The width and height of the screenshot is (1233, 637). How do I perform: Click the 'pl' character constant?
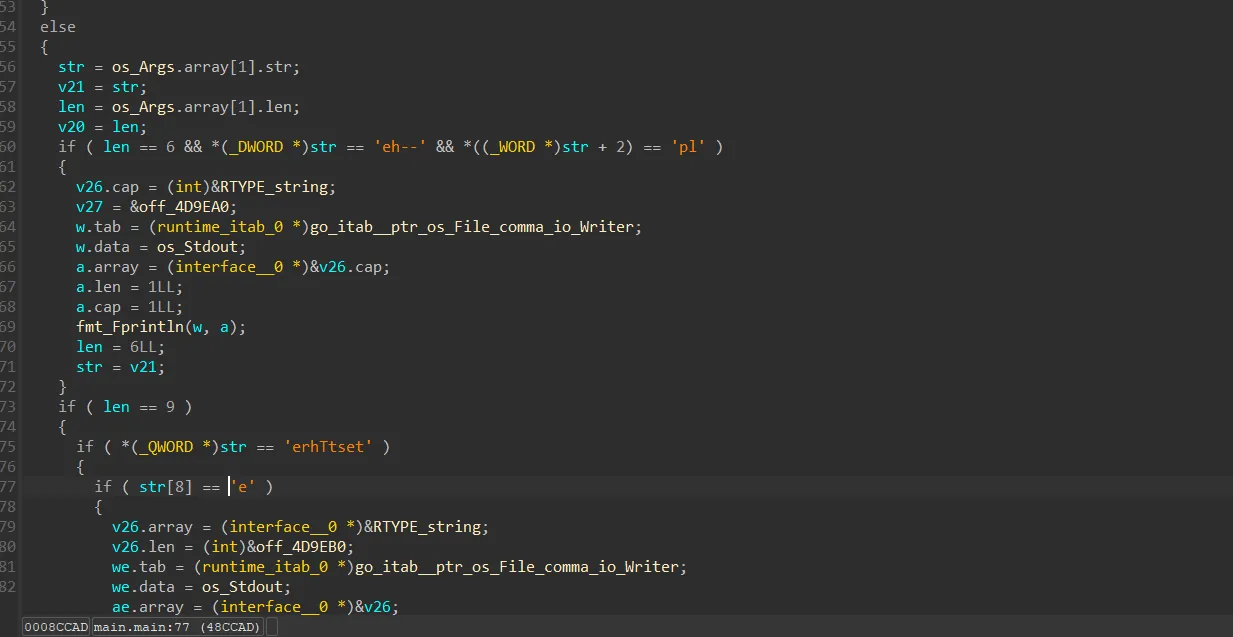point(688,147)
